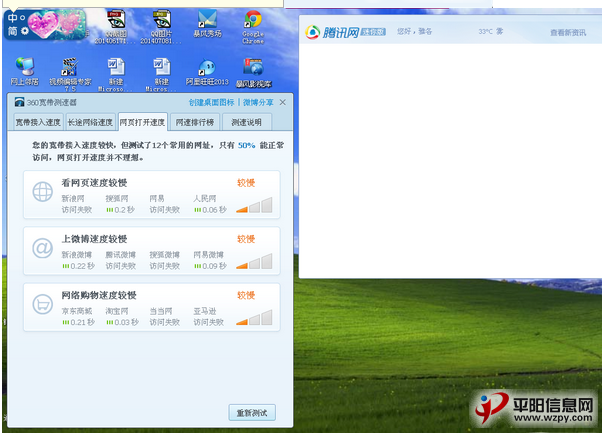
Task: Click the 淘宝网 0.03秒 result
Action: pyautogui.click(x=122, y=316)
